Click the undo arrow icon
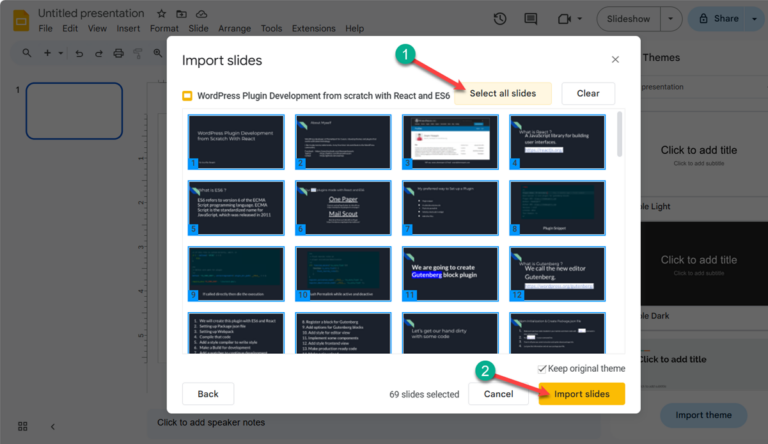The width and height of the screenshot is (768, 444). tap(79, 53)
